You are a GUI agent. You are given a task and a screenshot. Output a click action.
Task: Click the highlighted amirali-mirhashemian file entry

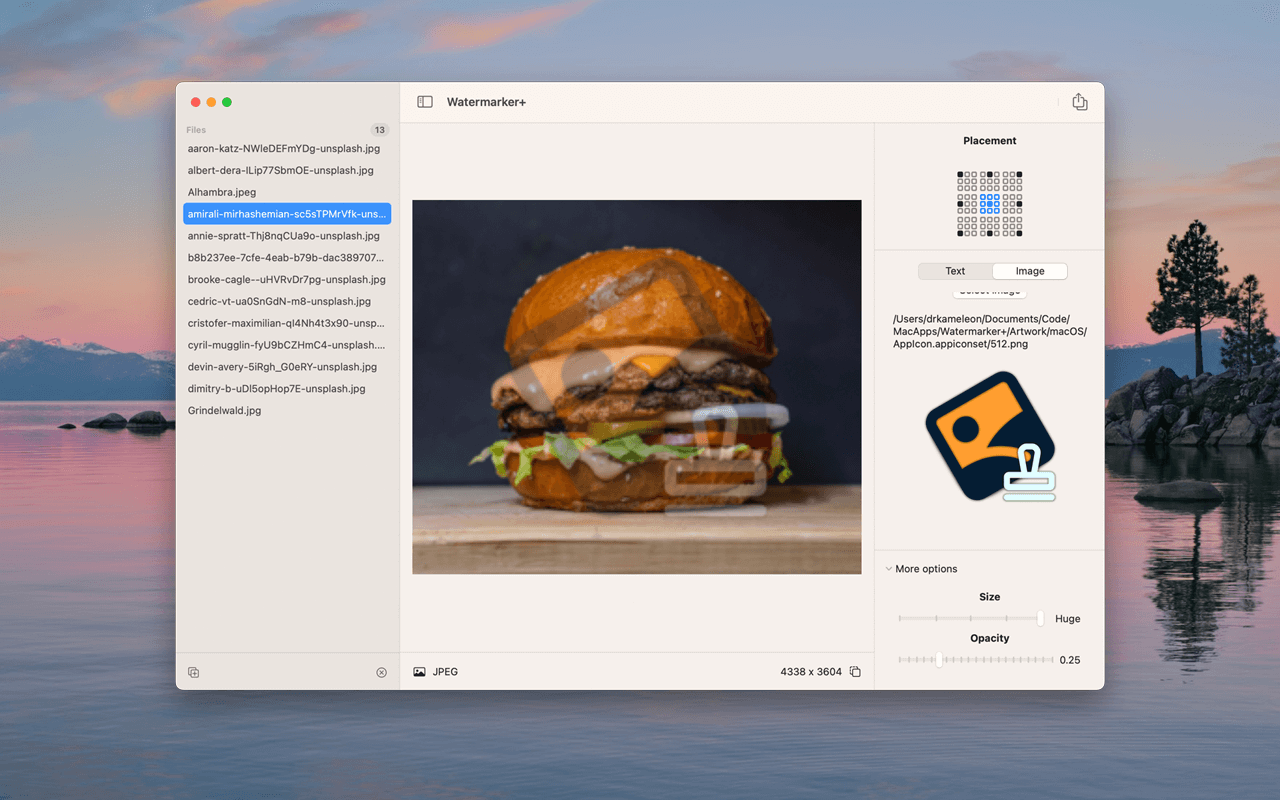[287, 213]
